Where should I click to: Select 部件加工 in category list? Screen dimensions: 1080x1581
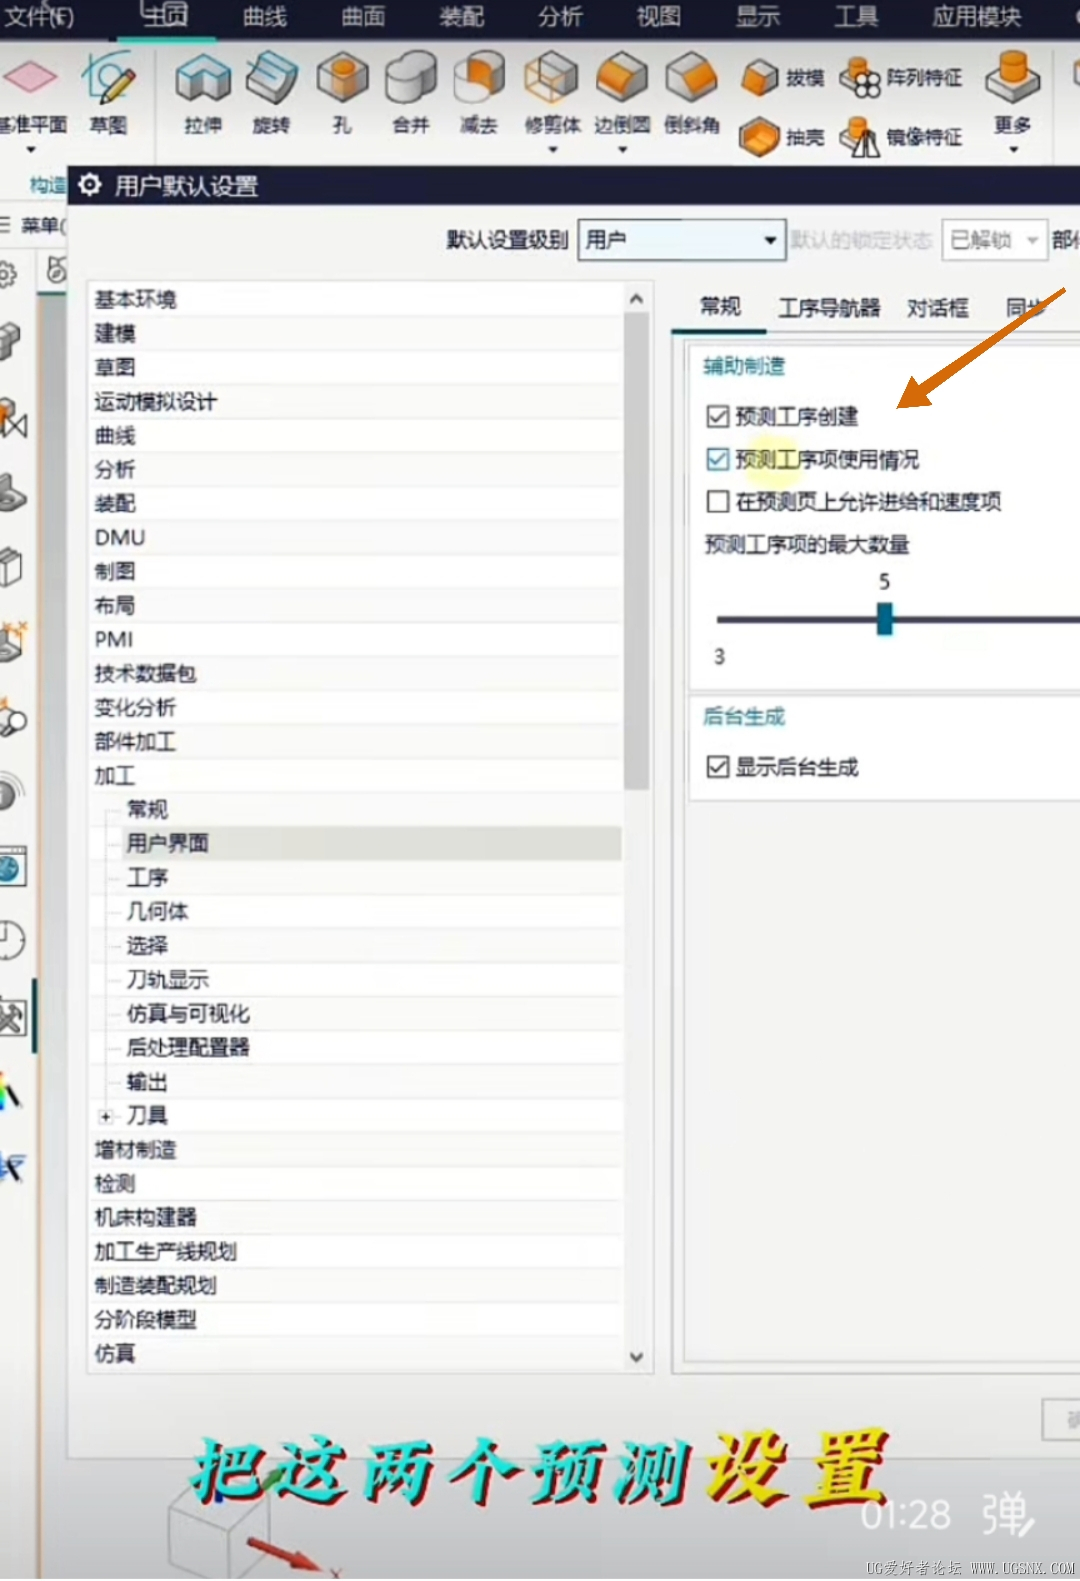(356, 741)
